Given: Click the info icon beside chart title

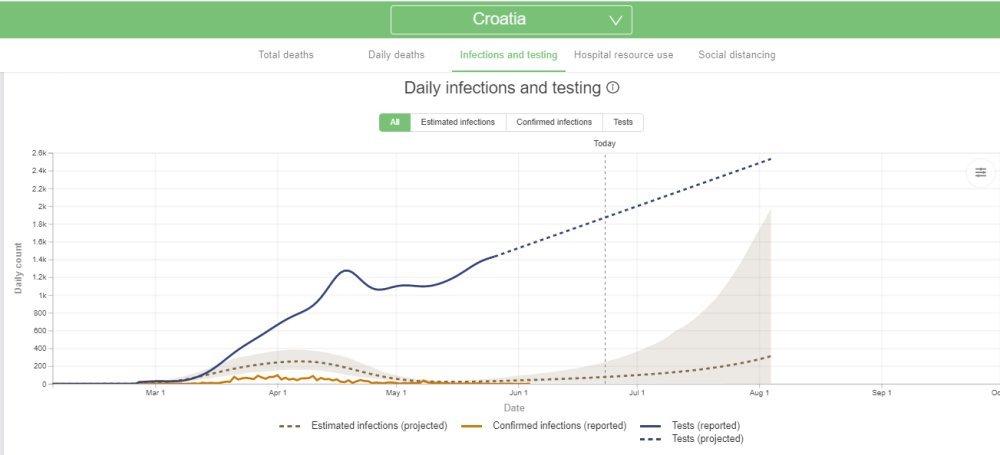Looking at the screenshot, I should click(x=613, y=88).
